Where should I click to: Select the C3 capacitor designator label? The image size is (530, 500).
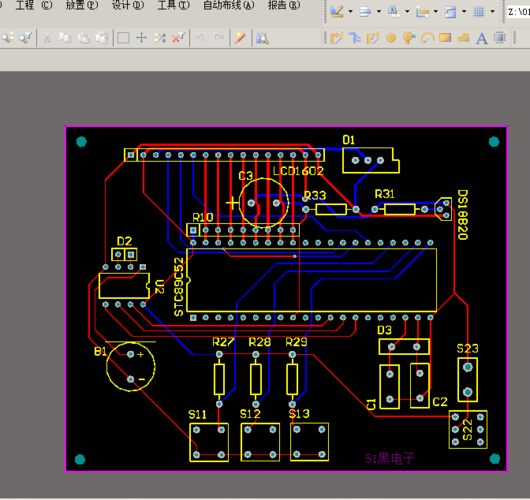(x=245, y=176)
